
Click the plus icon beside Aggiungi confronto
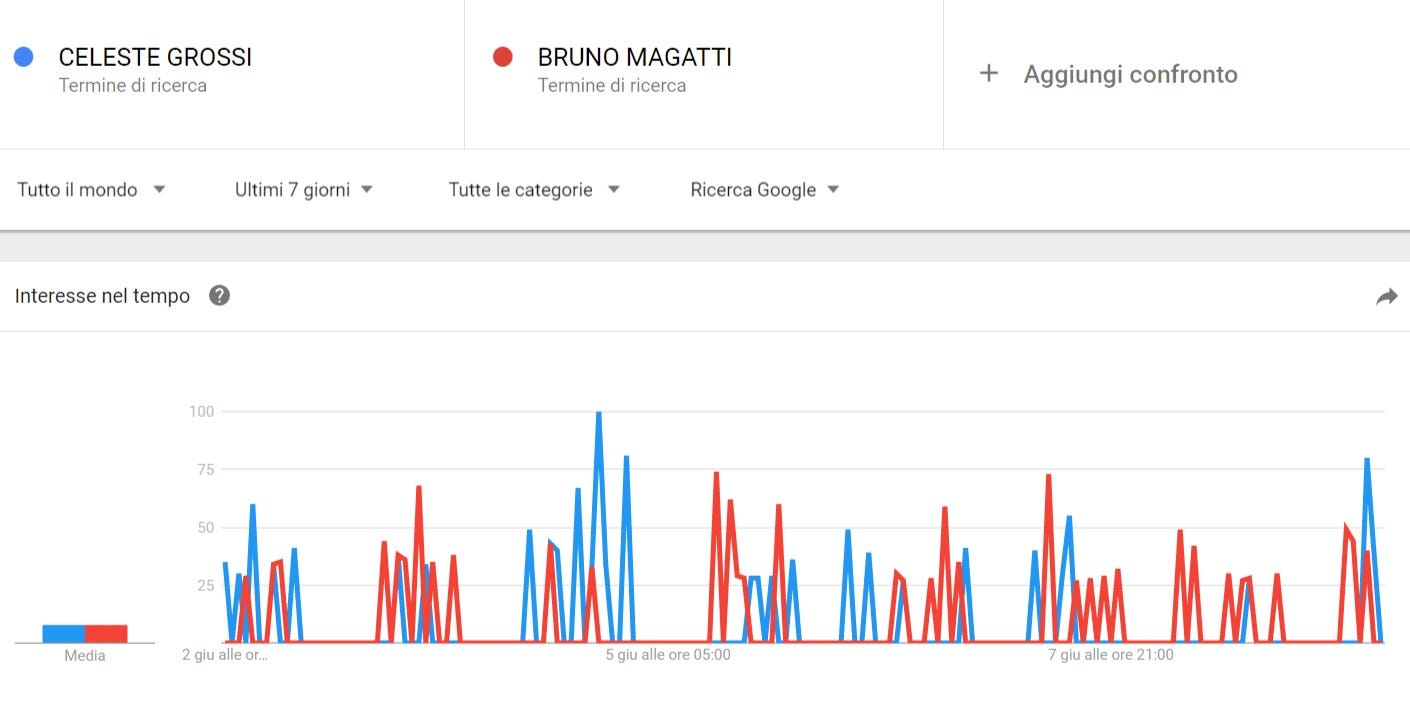tap(988, 73)
